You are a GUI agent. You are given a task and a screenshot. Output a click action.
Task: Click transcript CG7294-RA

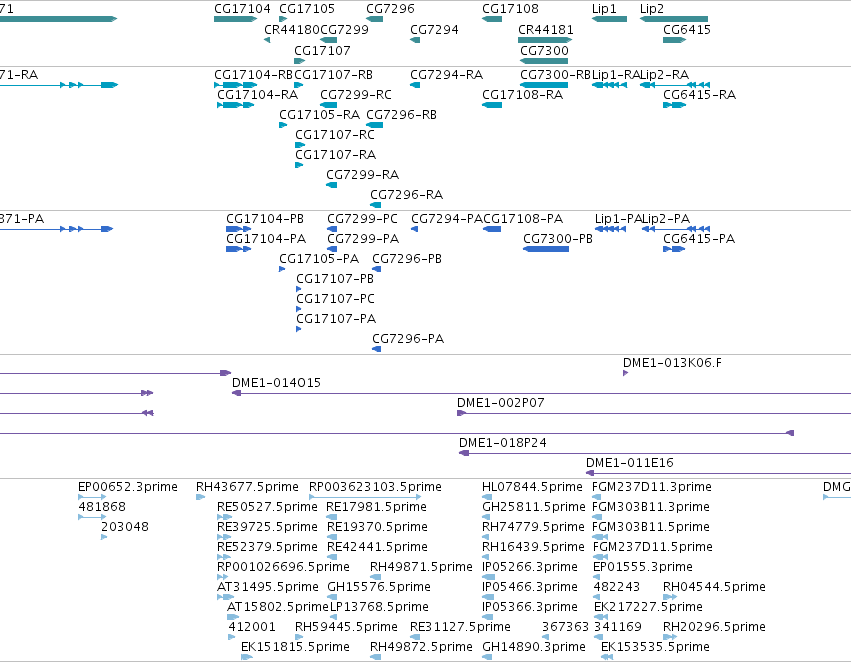(415, 85)
